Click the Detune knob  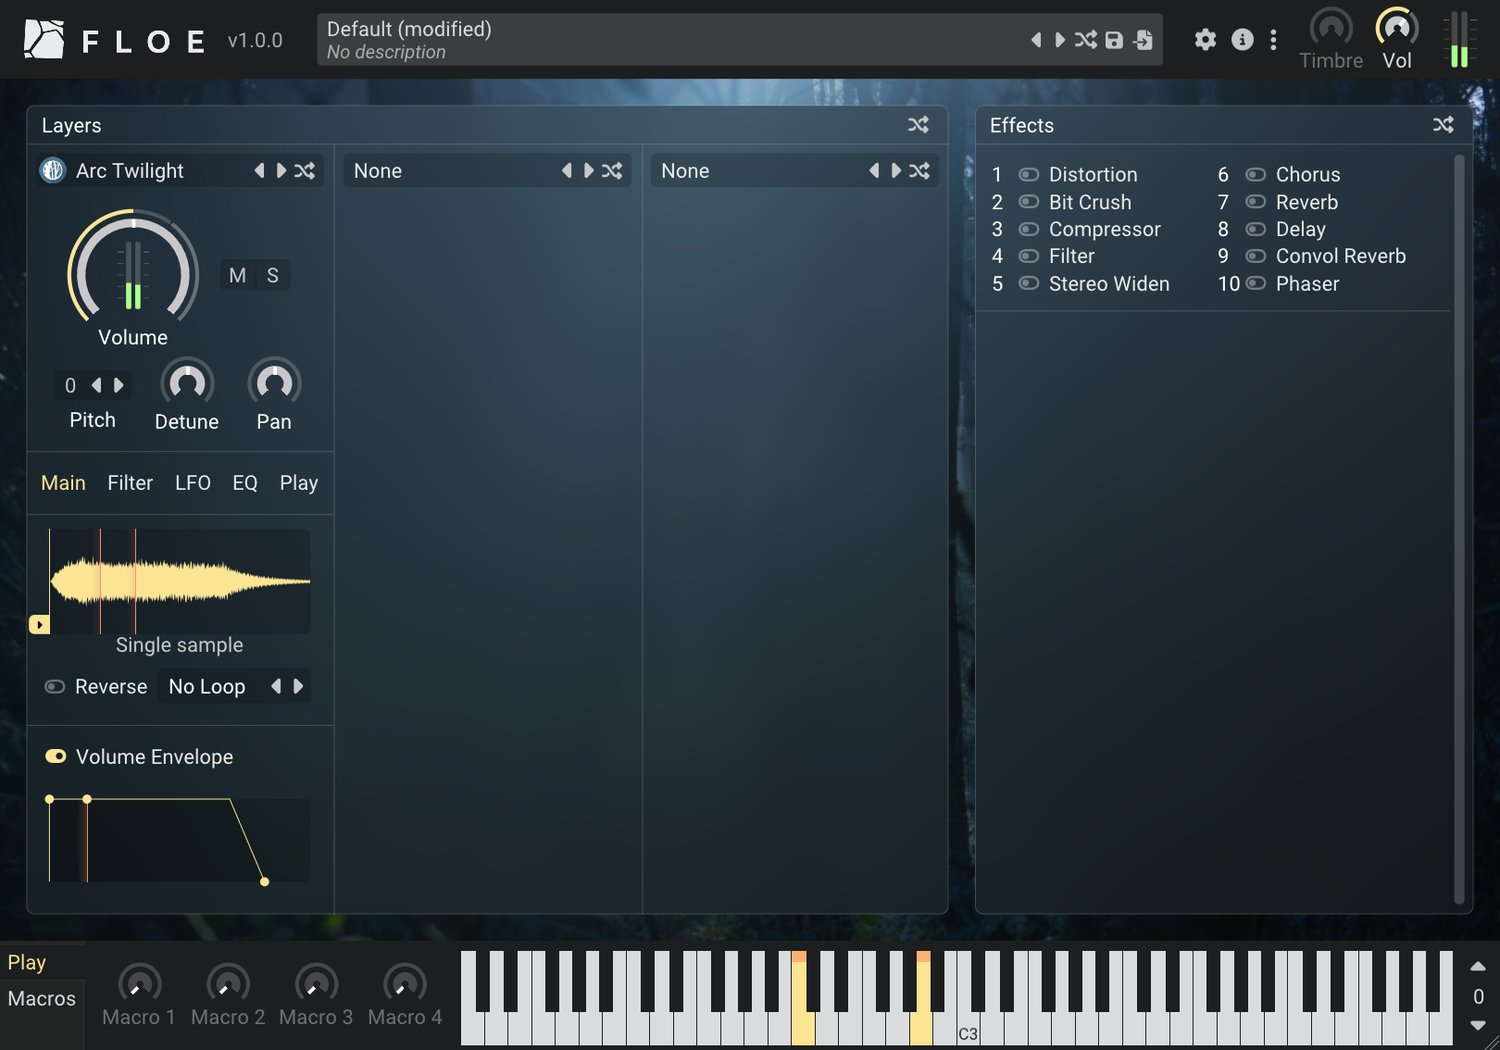(187, 383)
